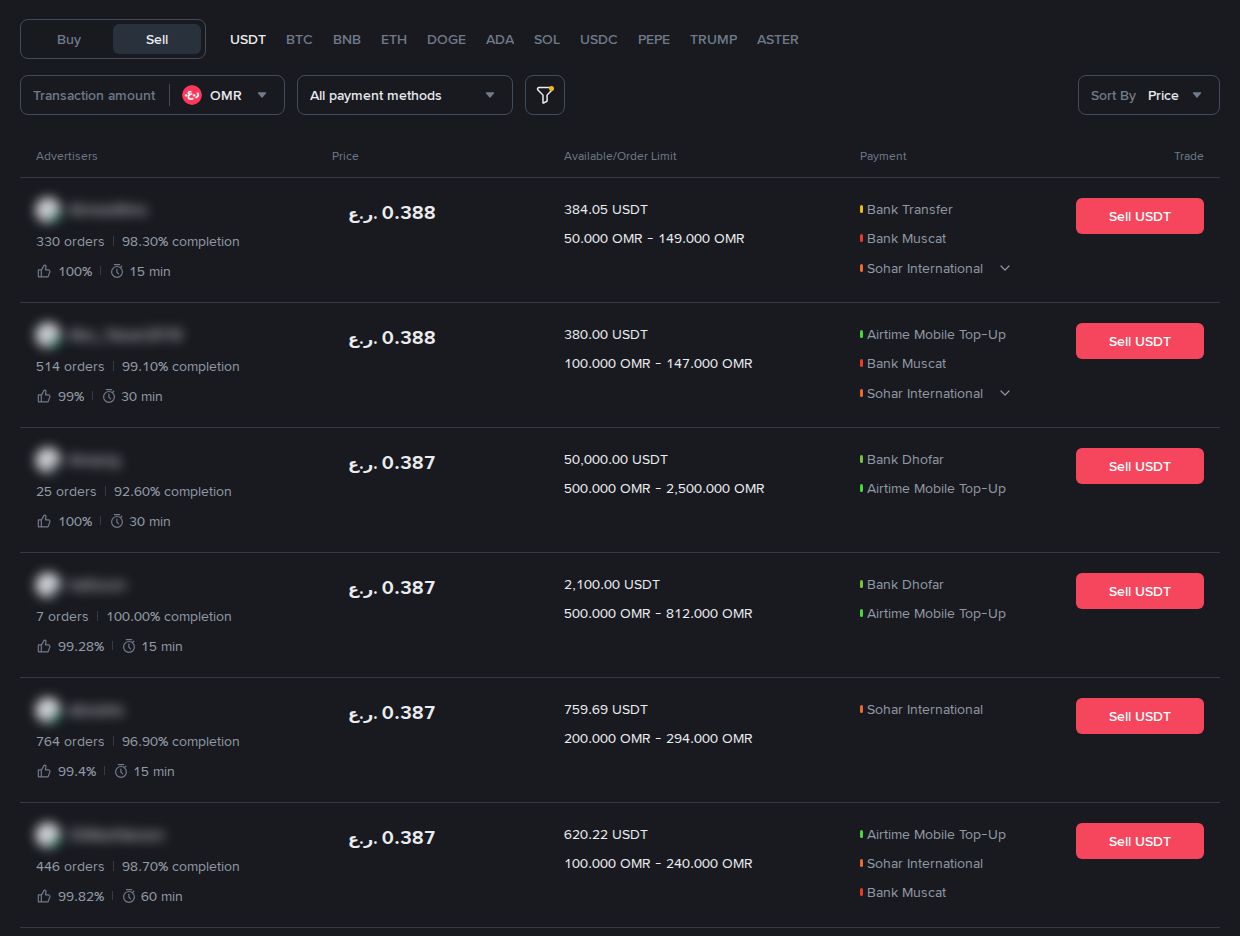Screen dimensions: 1240x936
Task: Select the SOL tab
Action: tap(547, 39)
